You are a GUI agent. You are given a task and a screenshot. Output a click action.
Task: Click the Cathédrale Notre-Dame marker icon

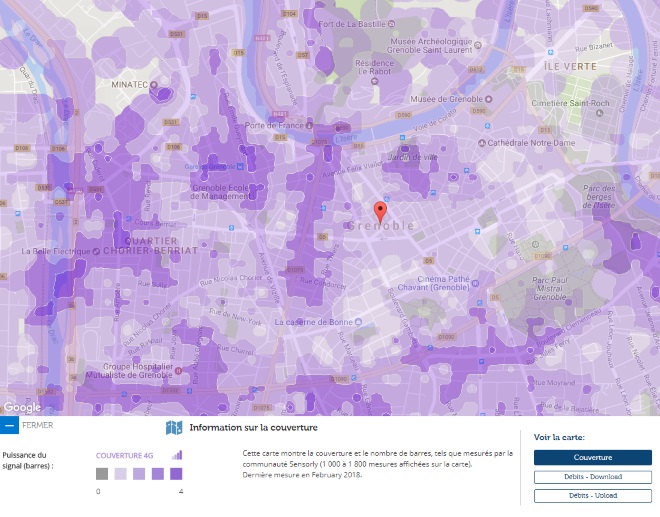coord(482,143)
